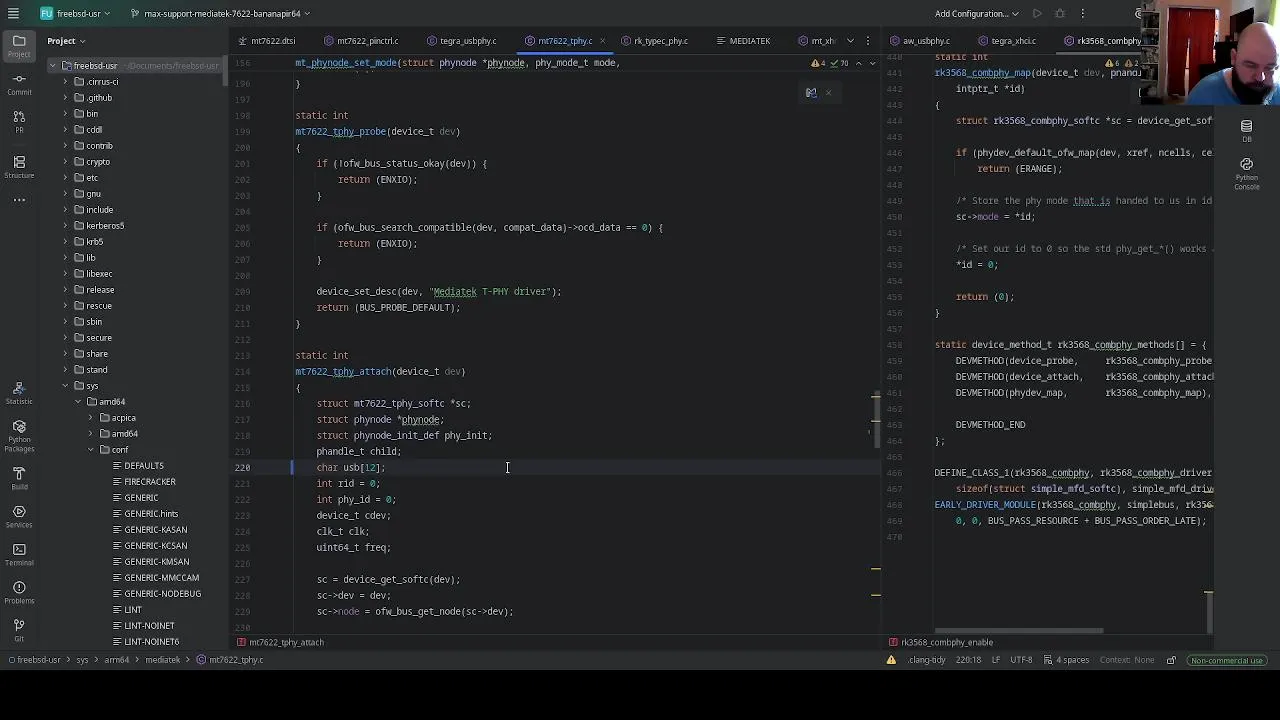The height and width of the screenshot is (720, 1280).
Task: Collapse the sys folder
Action: pyautogui.click(x=66, y=386)
